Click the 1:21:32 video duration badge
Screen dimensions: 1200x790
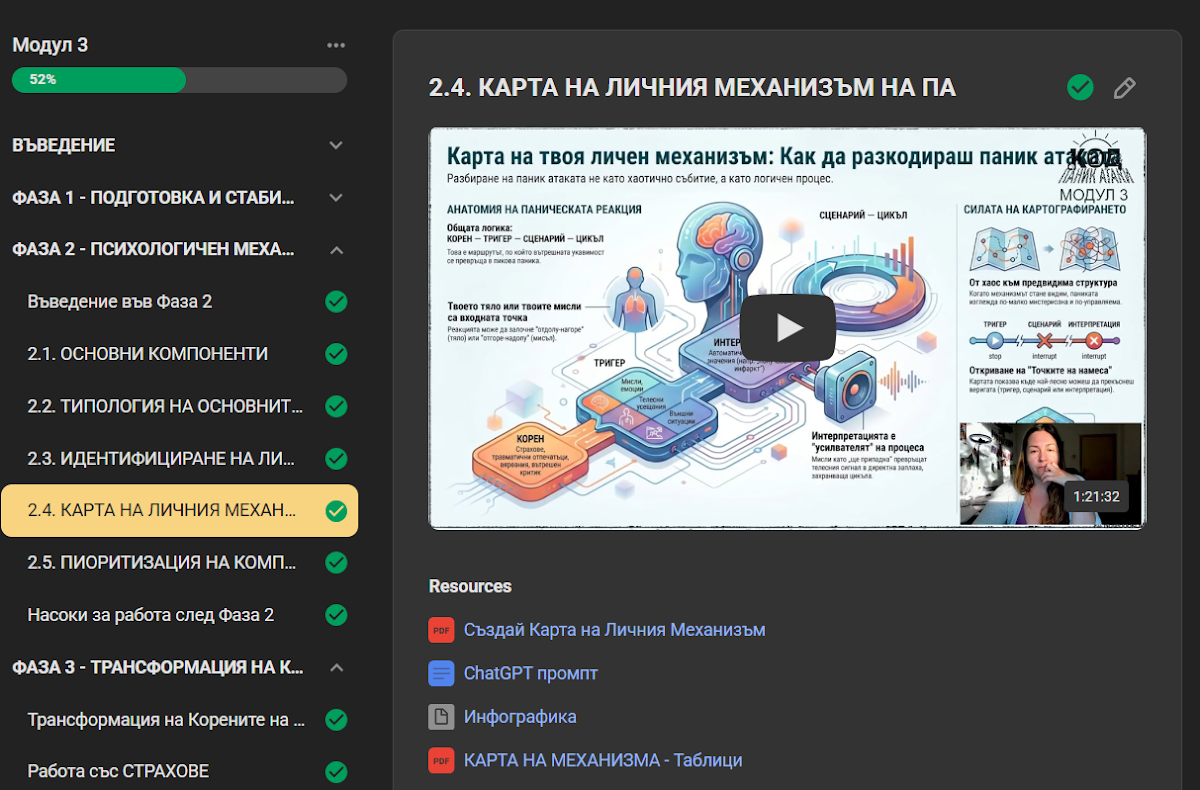pos(1097,496)
